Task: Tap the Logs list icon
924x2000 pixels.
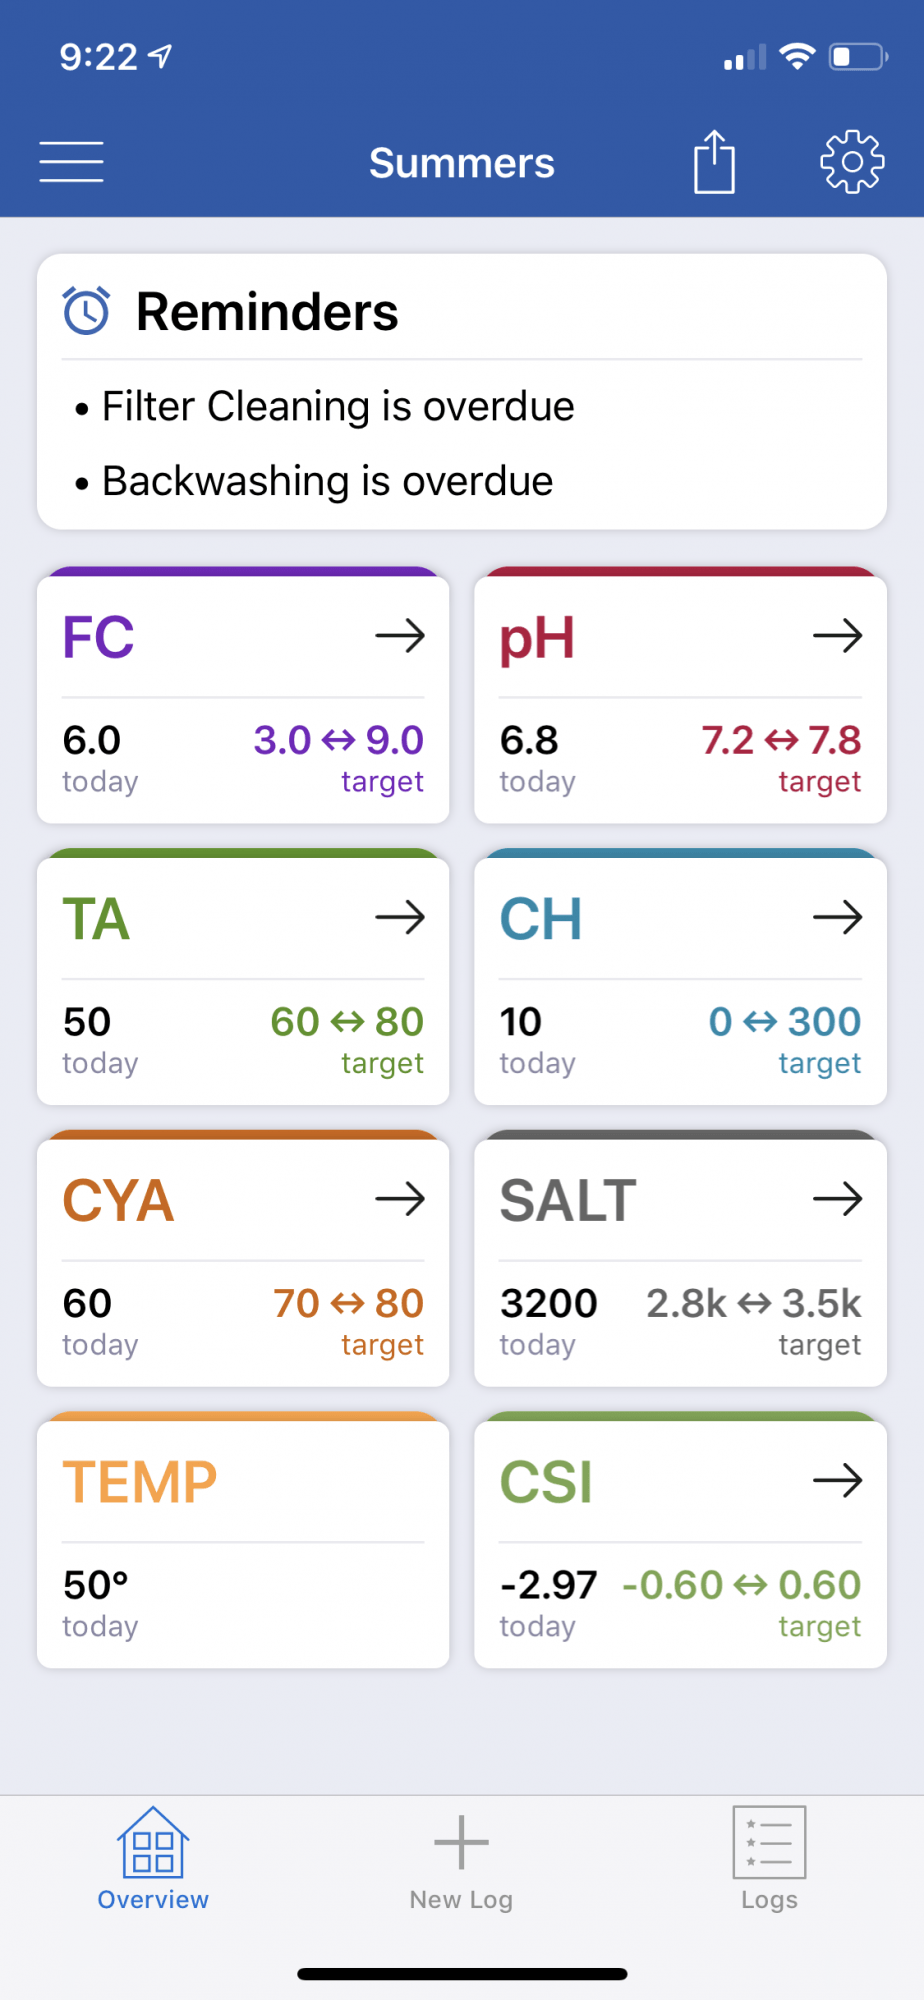Action: coord(769,1842)
